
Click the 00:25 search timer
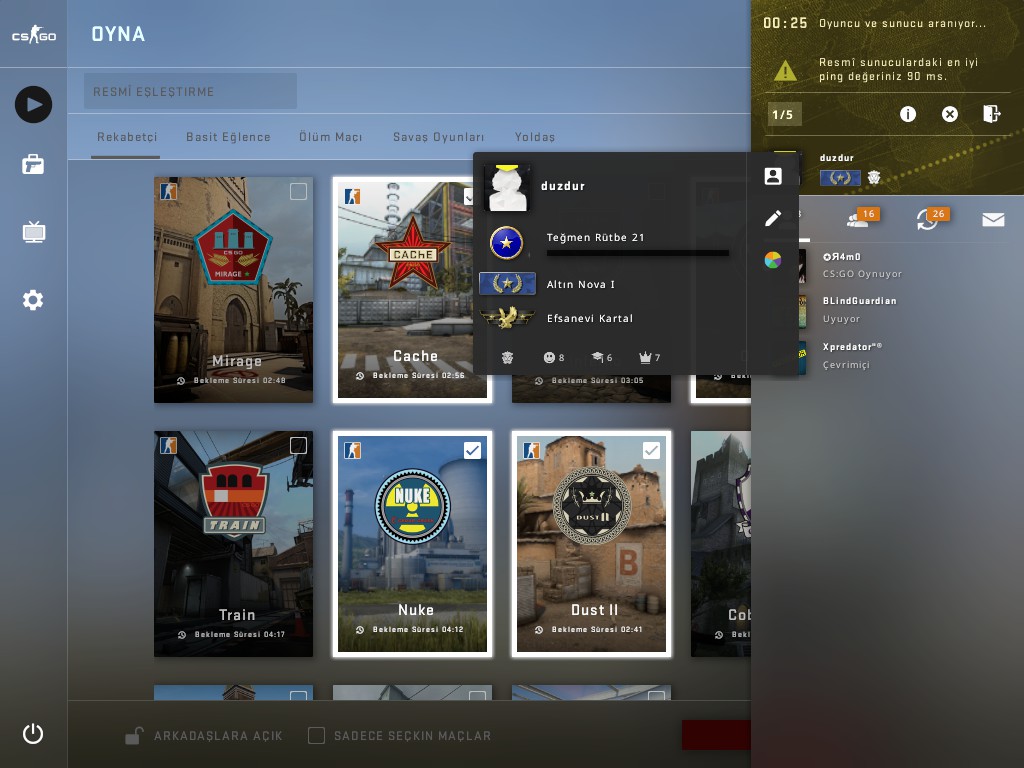click(785, 23)
